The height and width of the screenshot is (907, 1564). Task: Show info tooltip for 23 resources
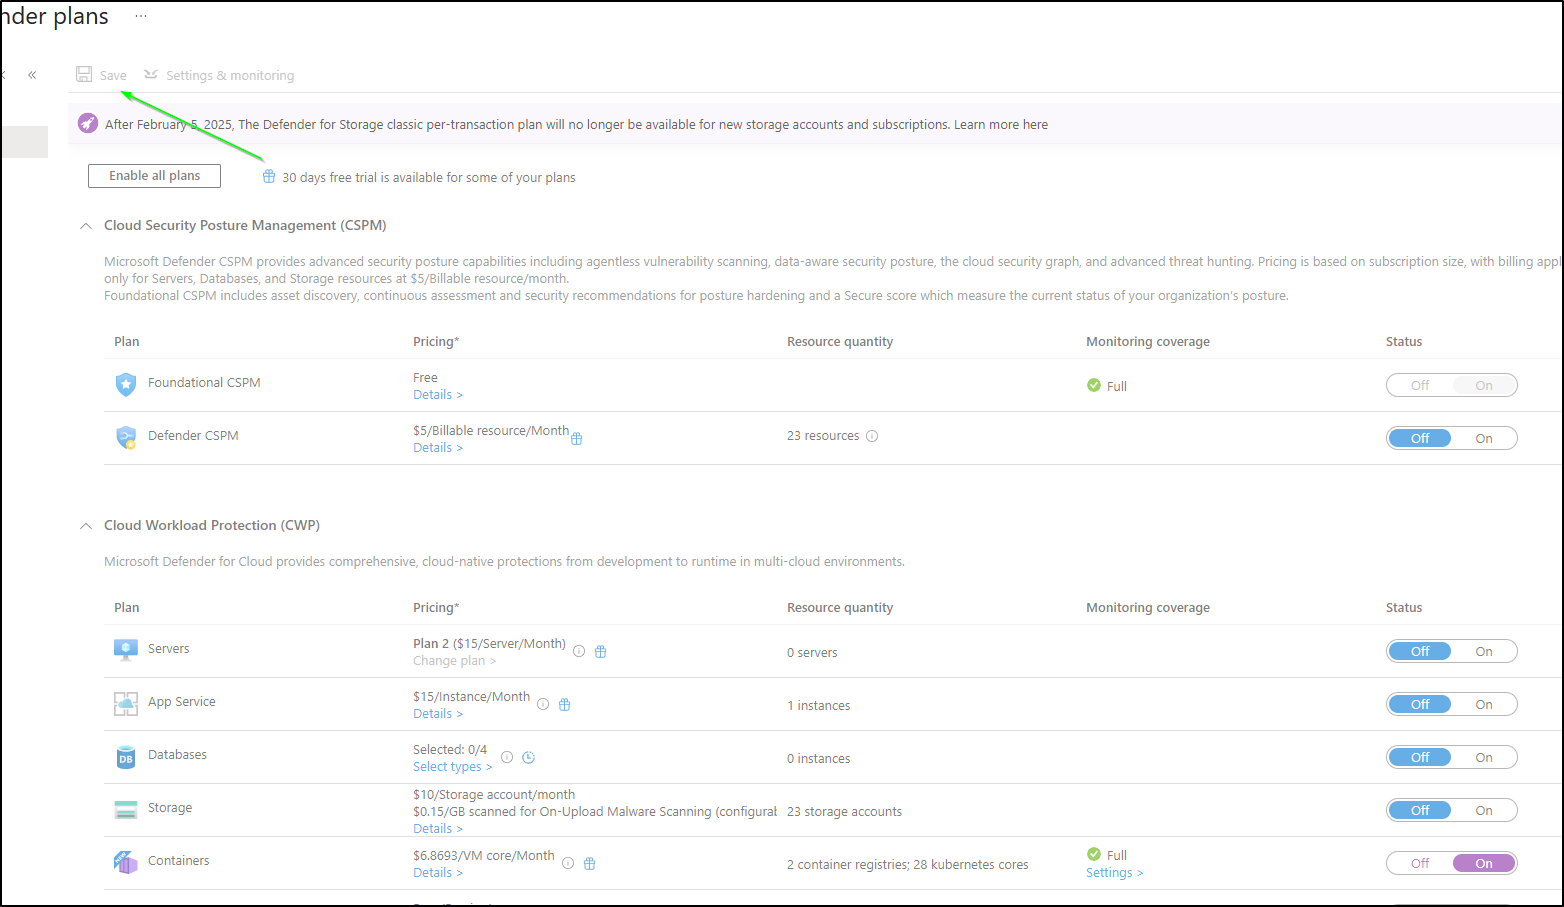[872, 436]
